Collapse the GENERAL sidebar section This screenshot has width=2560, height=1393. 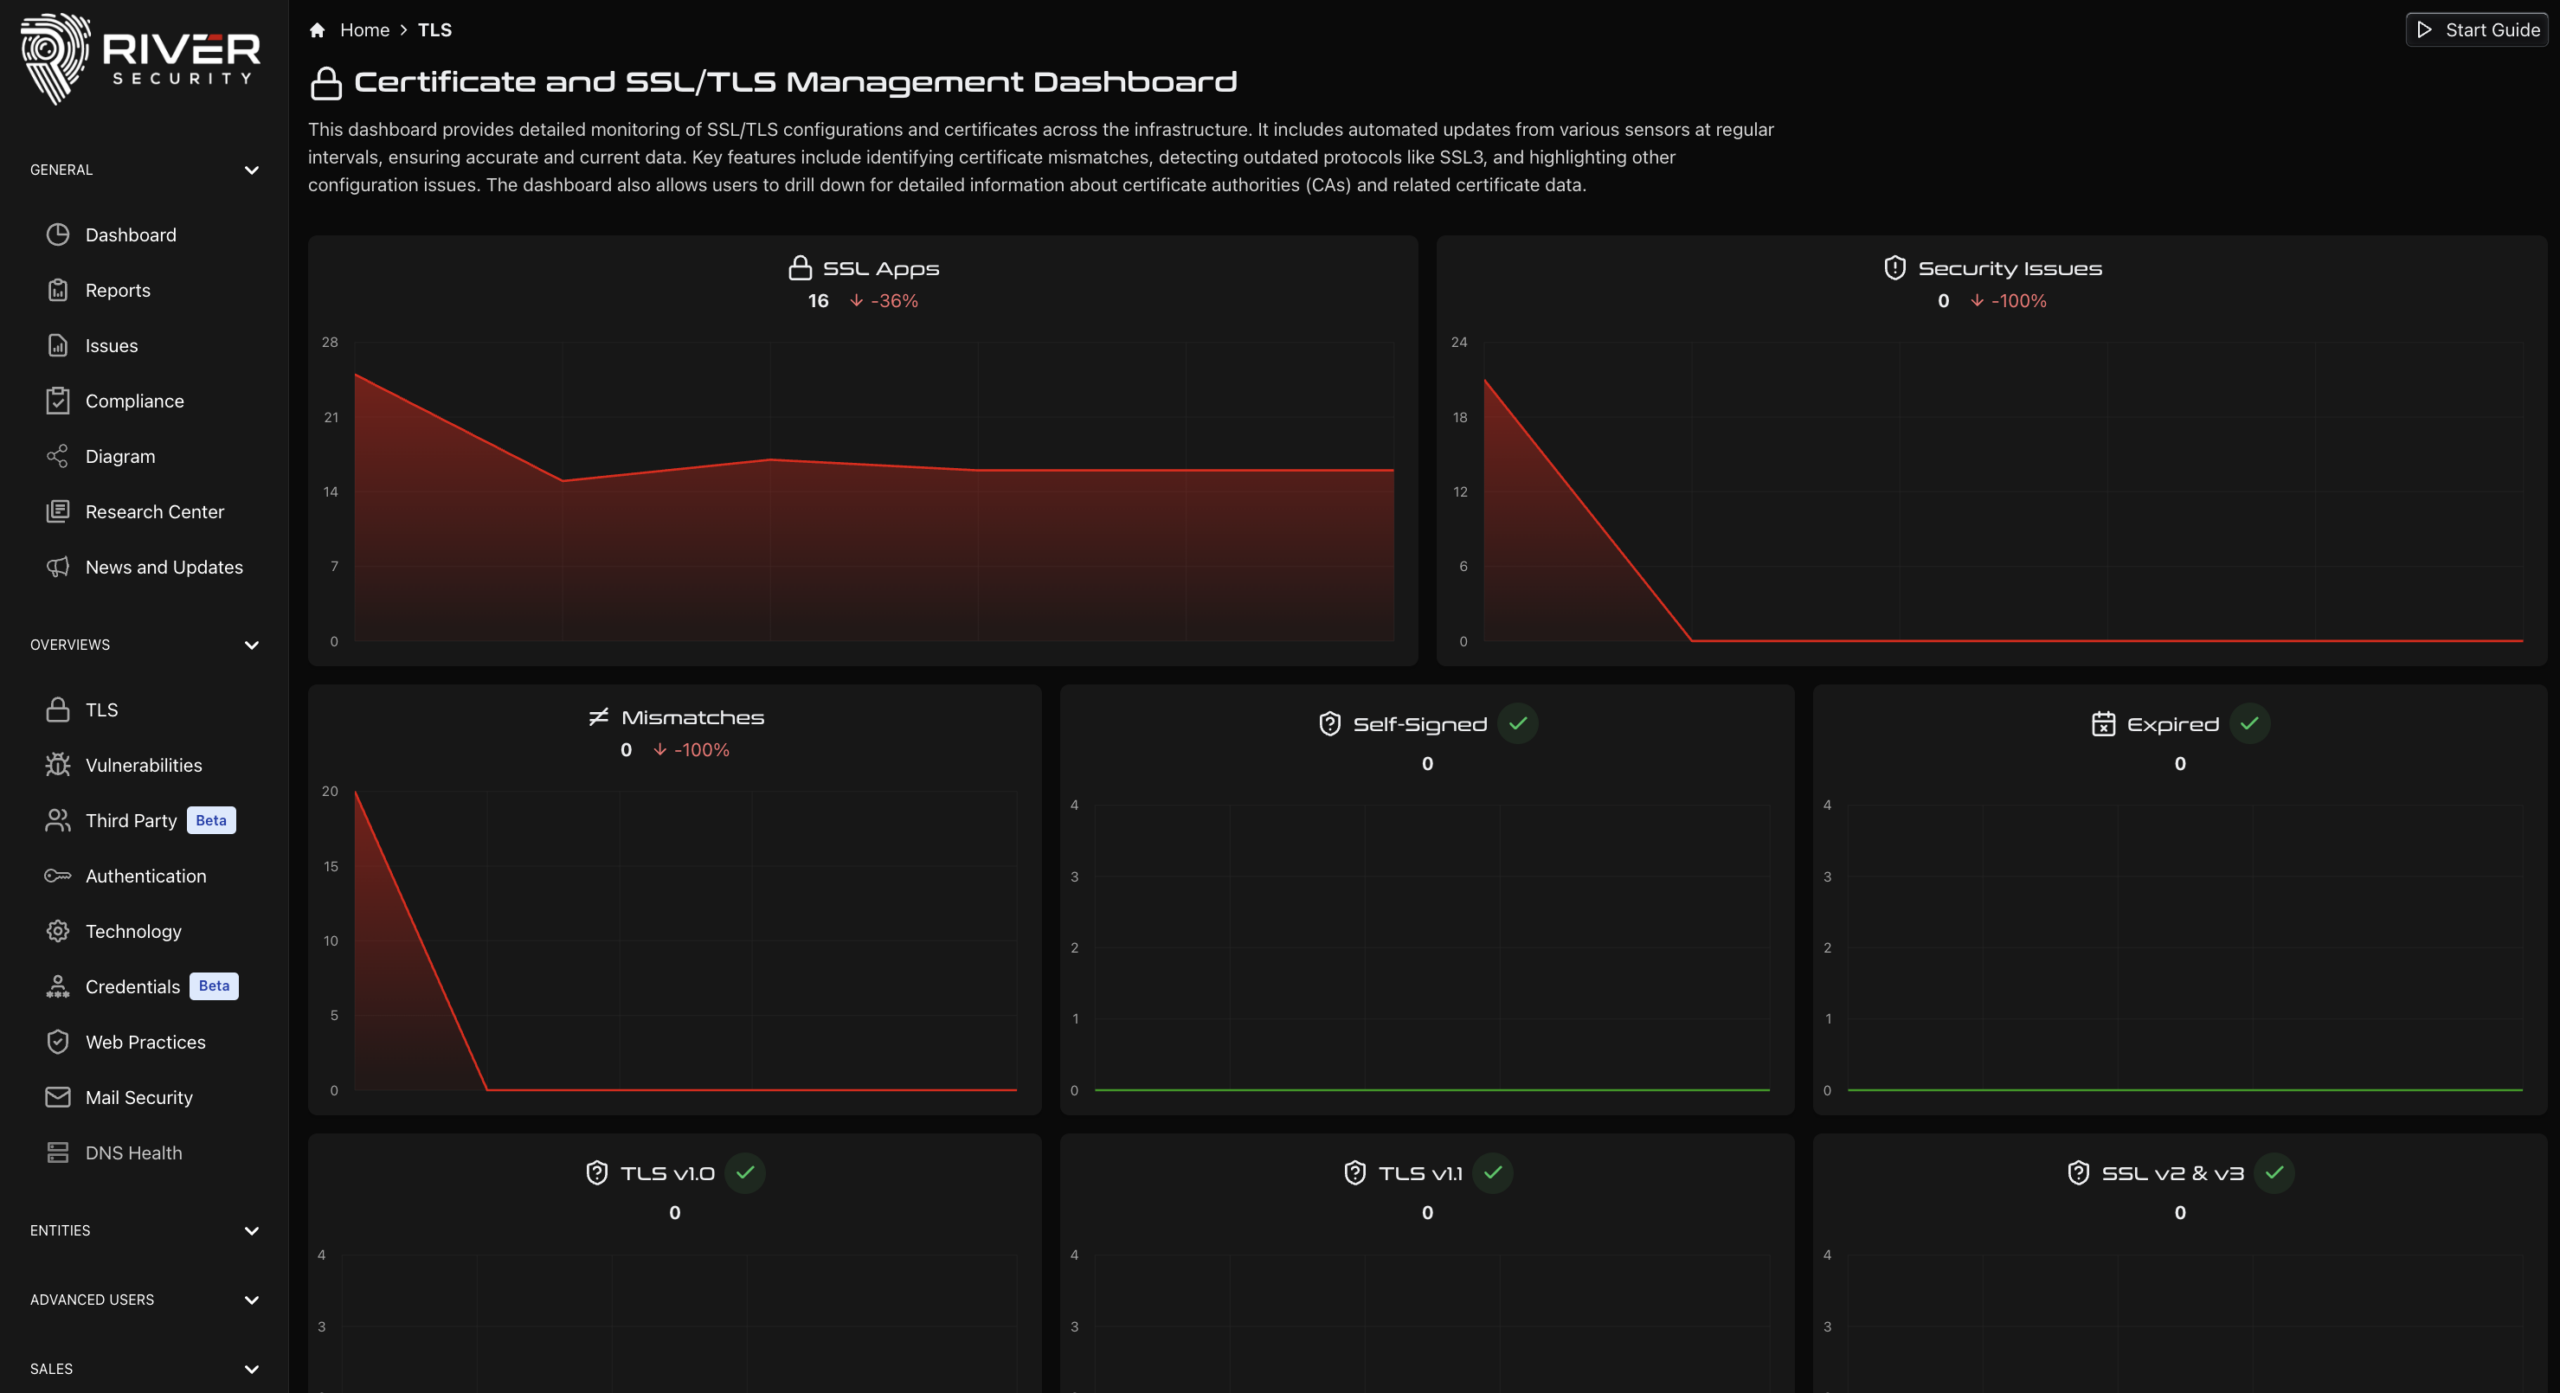(251, 170)
